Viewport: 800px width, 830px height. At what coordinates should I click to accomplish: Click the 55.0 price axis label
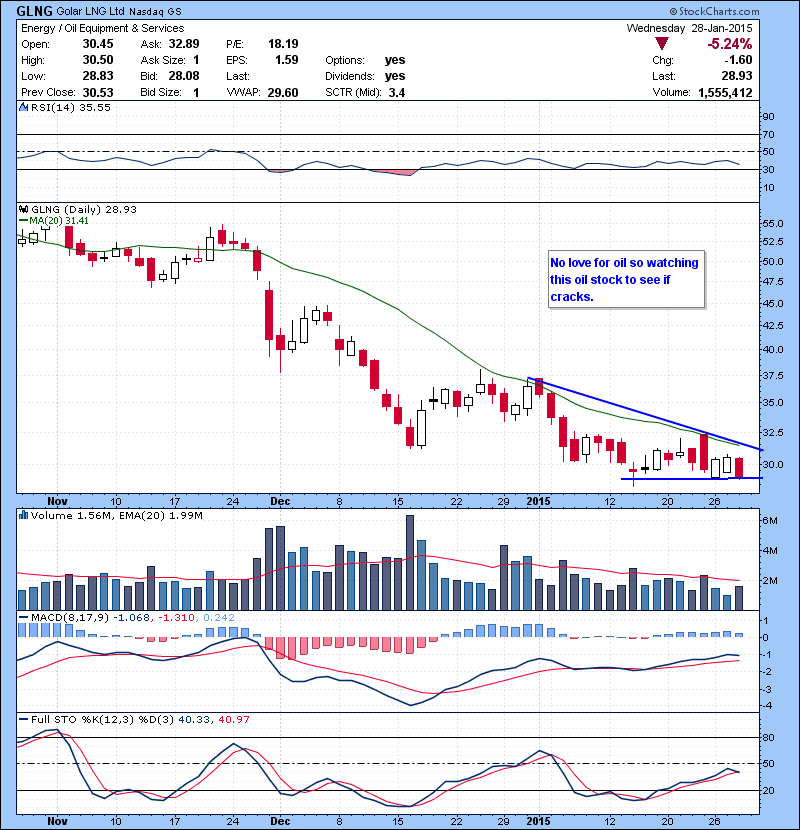click(772, 223)
